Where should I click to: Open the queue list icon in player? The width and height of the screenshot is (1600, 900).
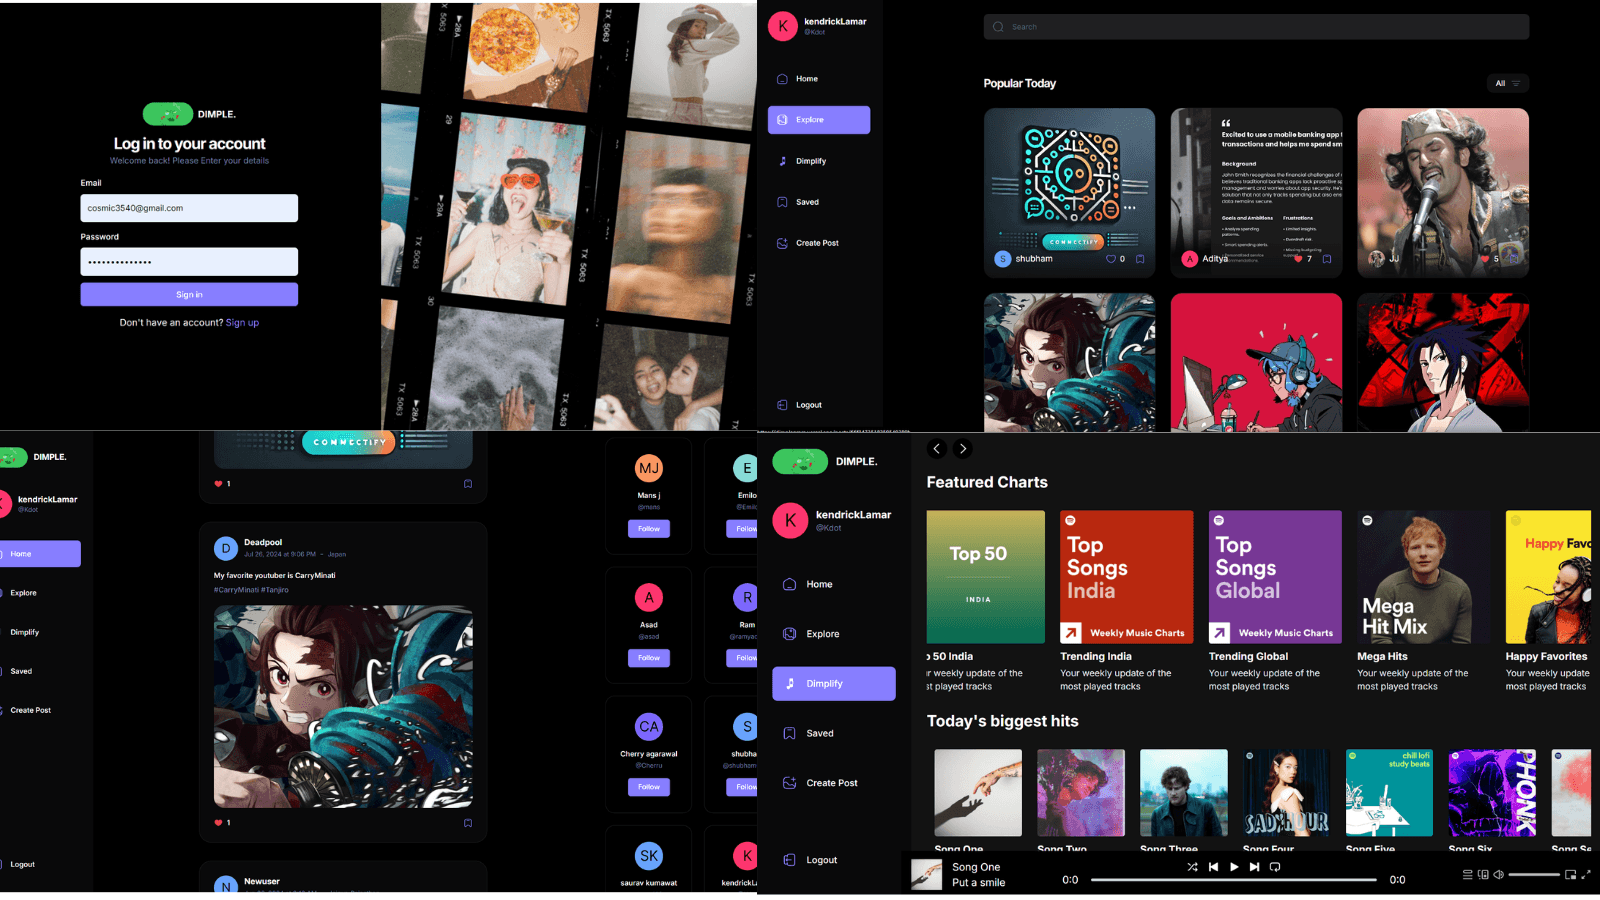(x=1468, y=874)
